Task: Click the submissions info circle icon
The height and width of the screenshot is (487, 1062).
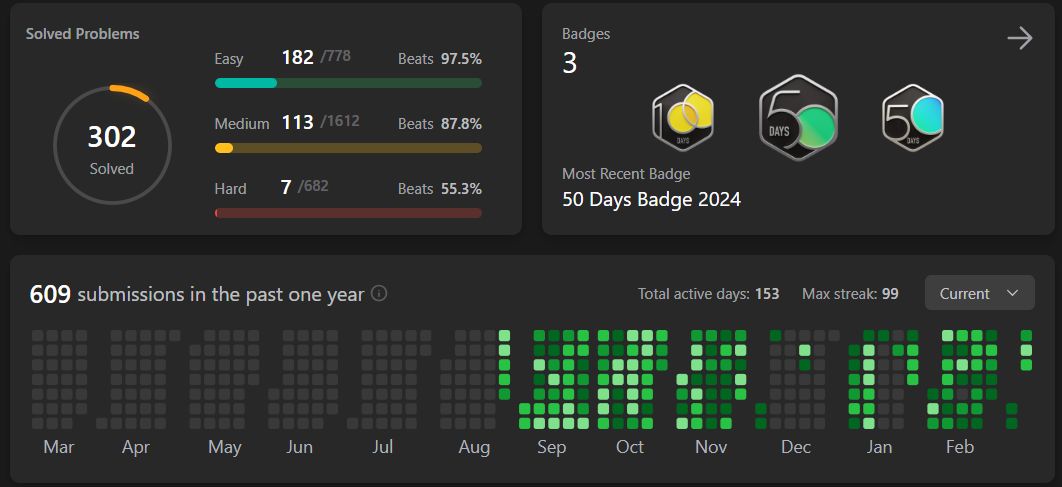Action: coord(379,294)
